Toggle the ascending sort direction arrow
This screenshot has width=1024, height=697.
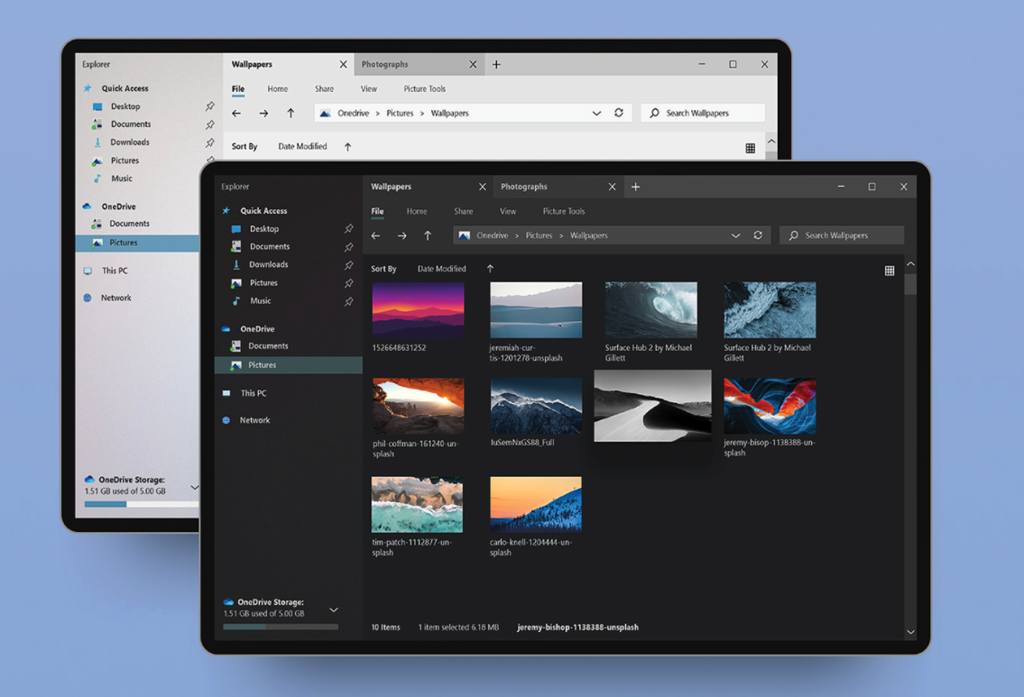point(489,268)
